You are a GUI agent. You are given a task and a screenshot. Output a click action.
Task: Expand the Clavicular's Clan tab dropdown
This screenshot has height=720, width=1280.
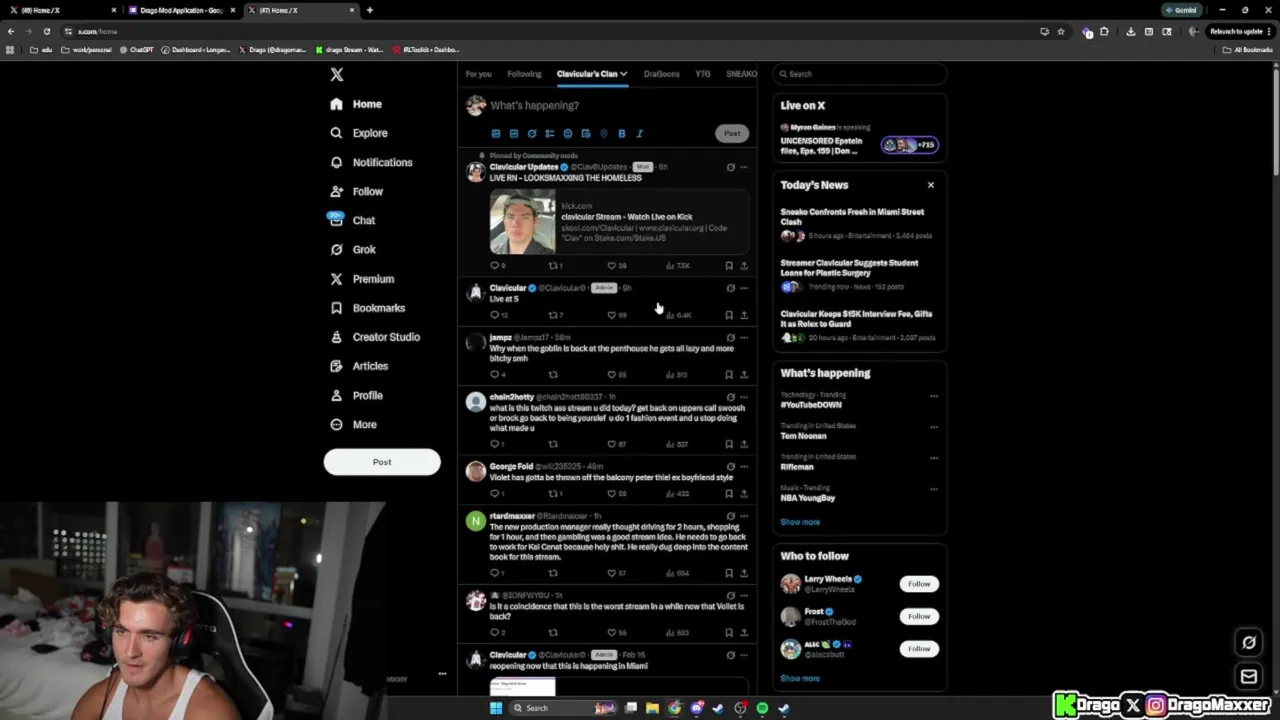(623, 74)
